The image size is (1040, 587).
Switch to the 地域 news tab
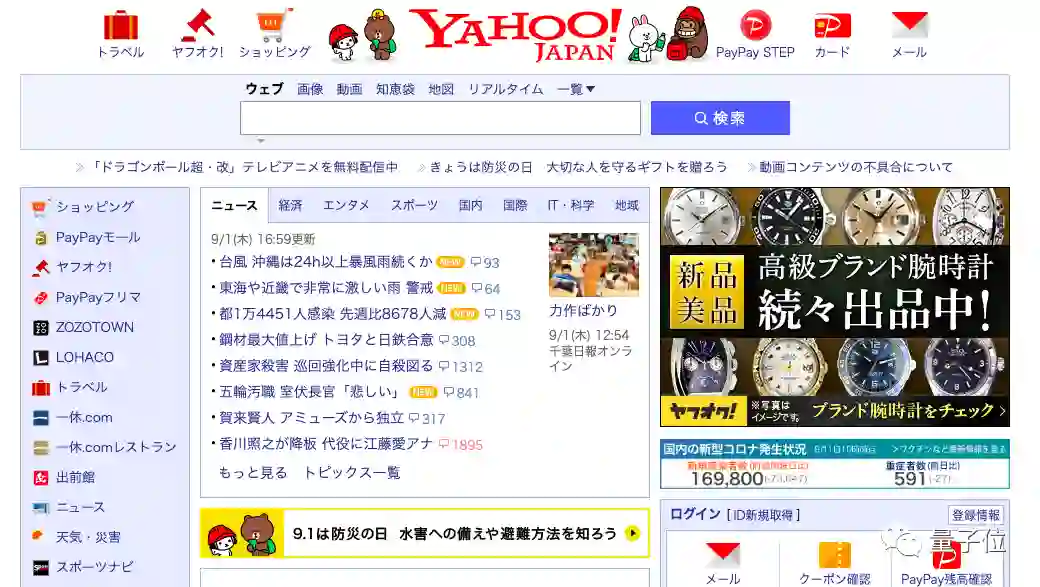(626, 206)
